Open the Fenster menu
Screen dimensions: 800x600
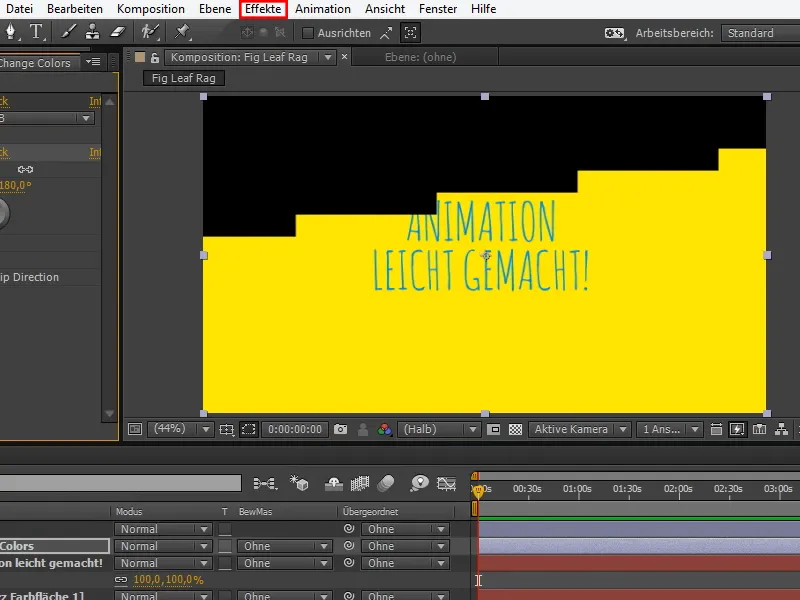438,9
